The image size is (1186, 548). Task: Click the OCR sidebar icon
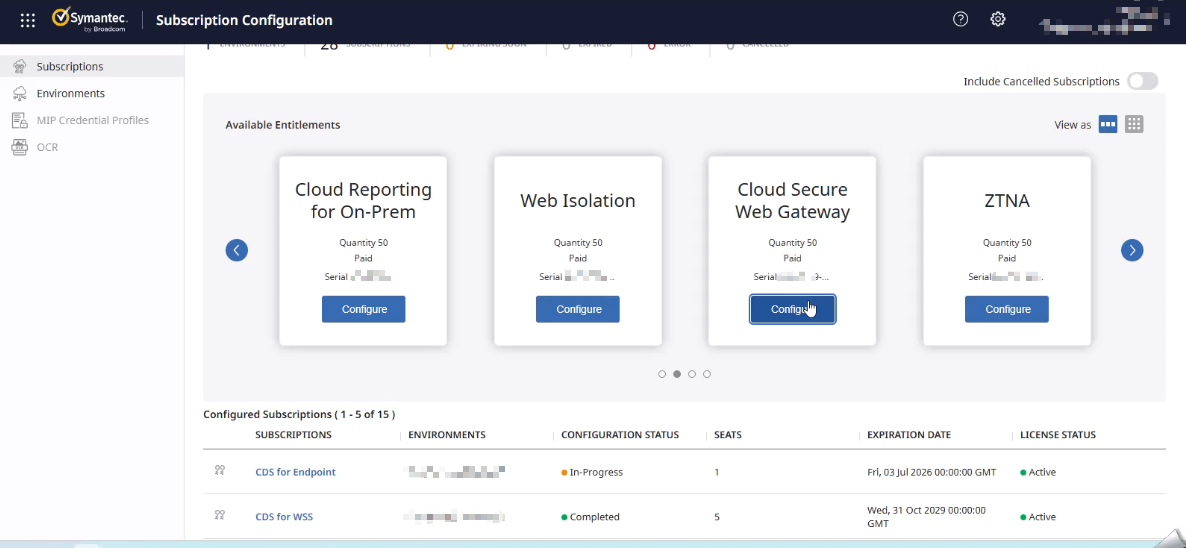coord(20,147)
